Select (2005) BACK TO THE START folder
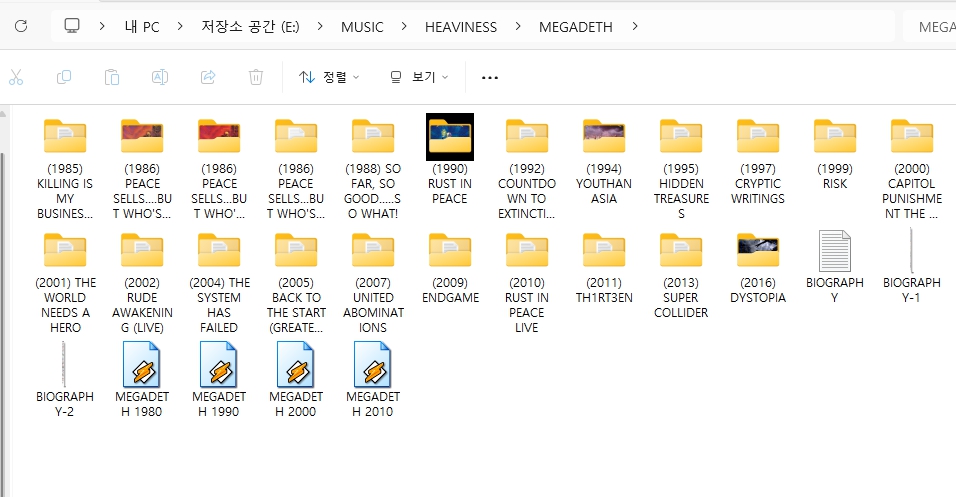 point(296,283)
